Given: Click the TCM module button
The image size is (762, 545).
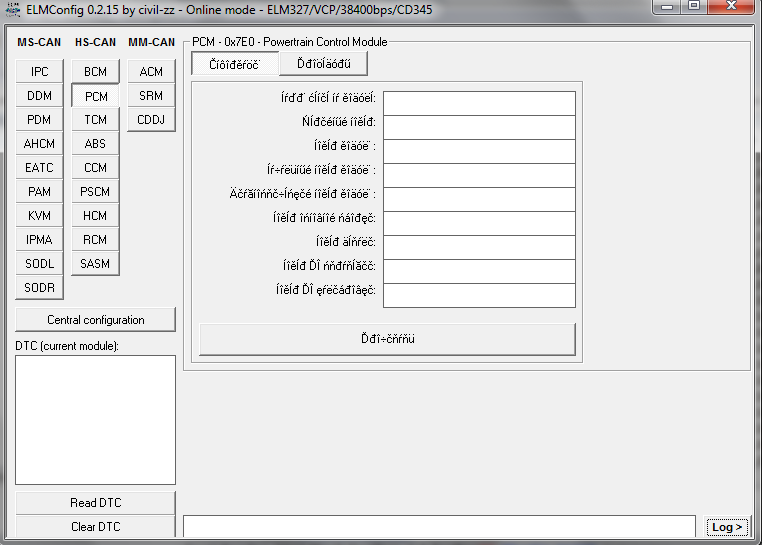Looking at the screenshot, I should point(95,120).
